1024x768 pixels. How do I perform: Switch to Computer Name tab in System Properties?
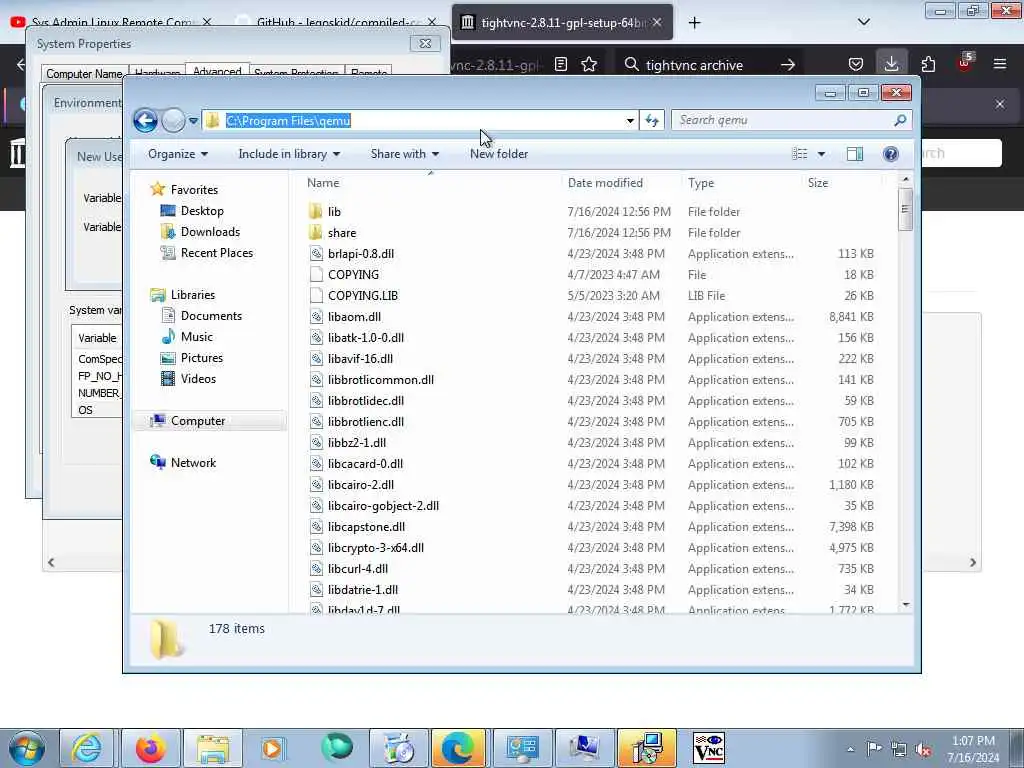pyautogui.click(x=84, y=73)
